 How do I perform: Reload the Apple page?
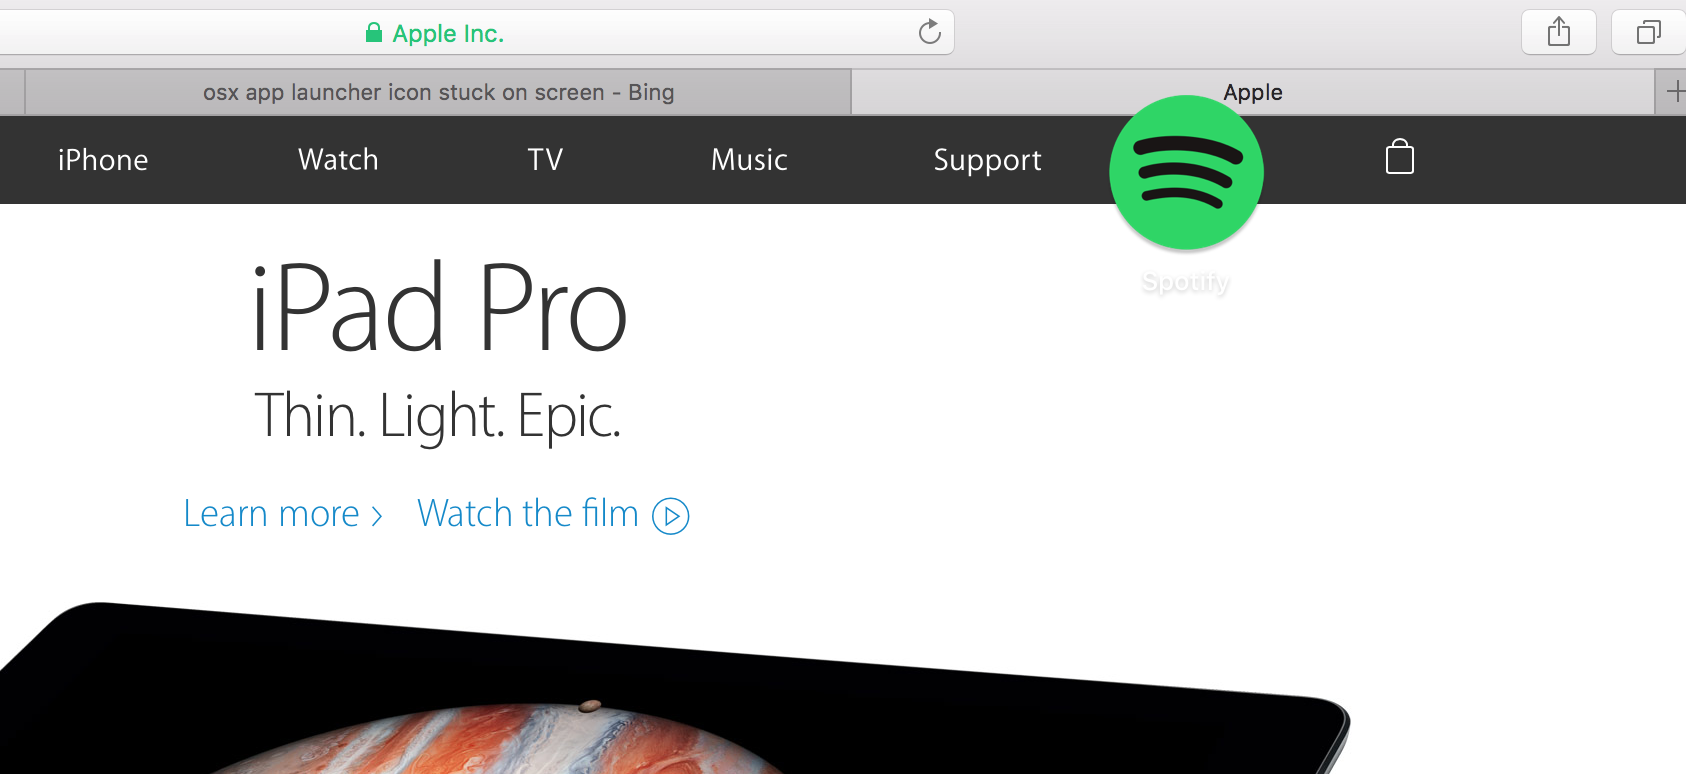tap(930, 32)
